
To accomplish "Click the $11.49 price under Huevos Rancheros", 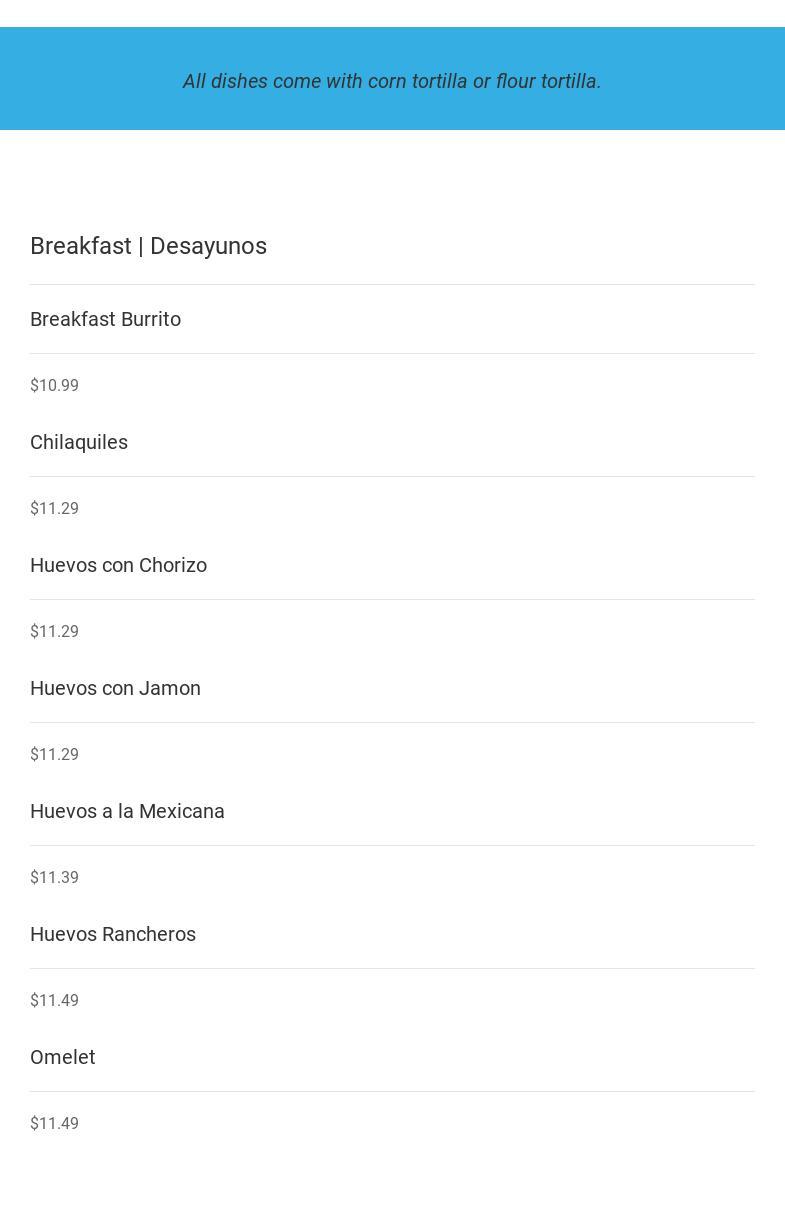I will [54, 1000].
